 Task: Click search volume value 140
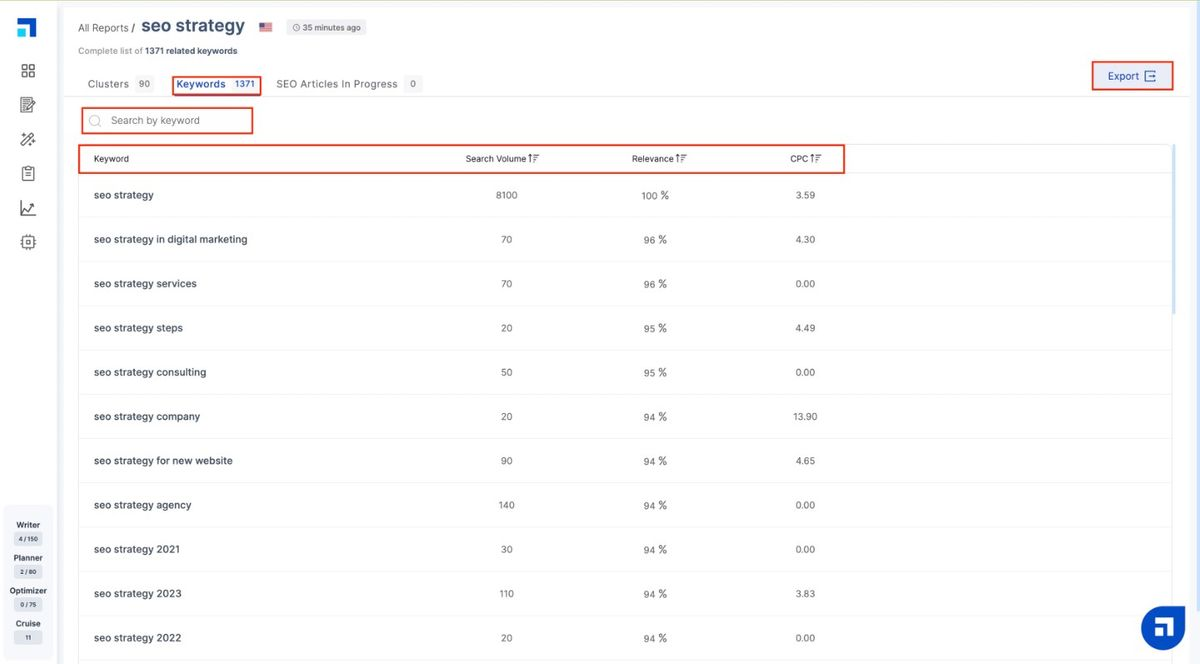(x=506, y=505)
